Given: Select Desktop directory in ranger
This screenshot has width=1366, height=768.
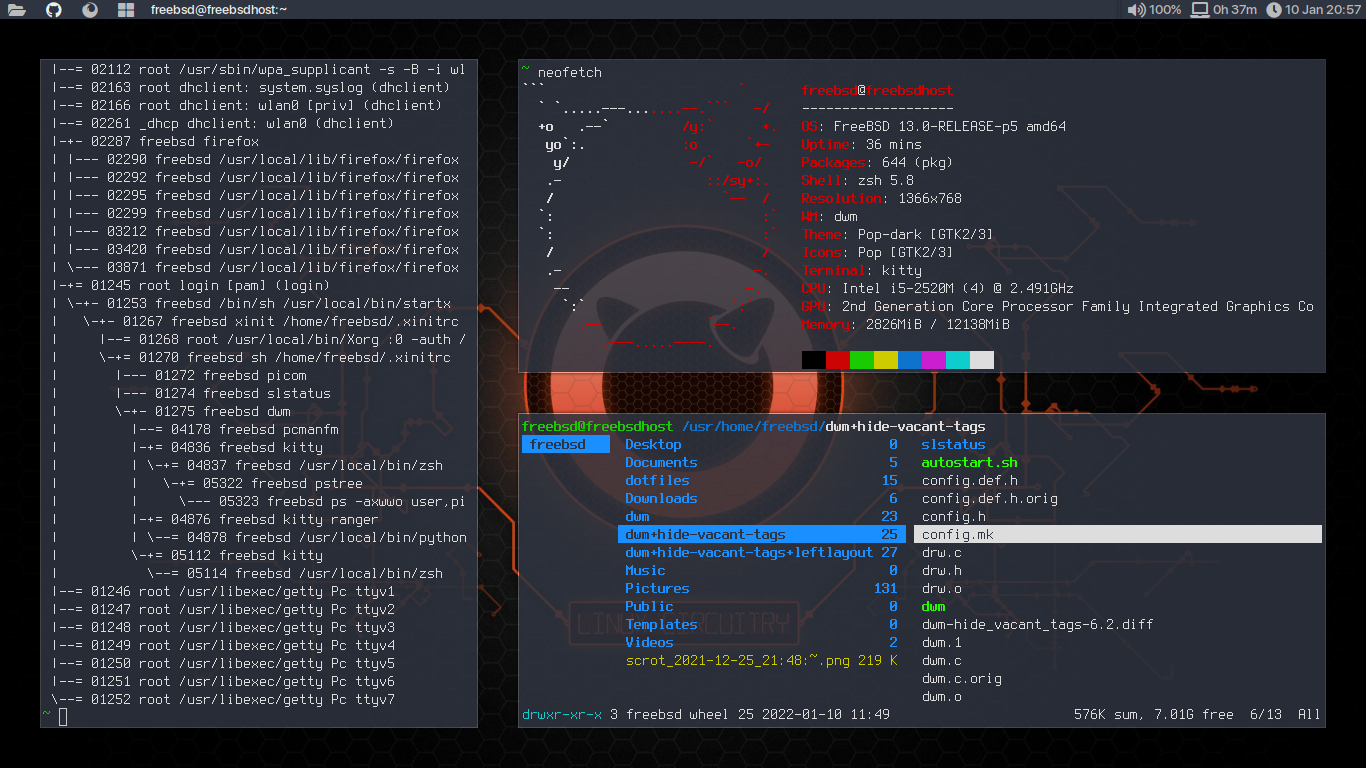Looking at the screenshot, I should point(761,445).
